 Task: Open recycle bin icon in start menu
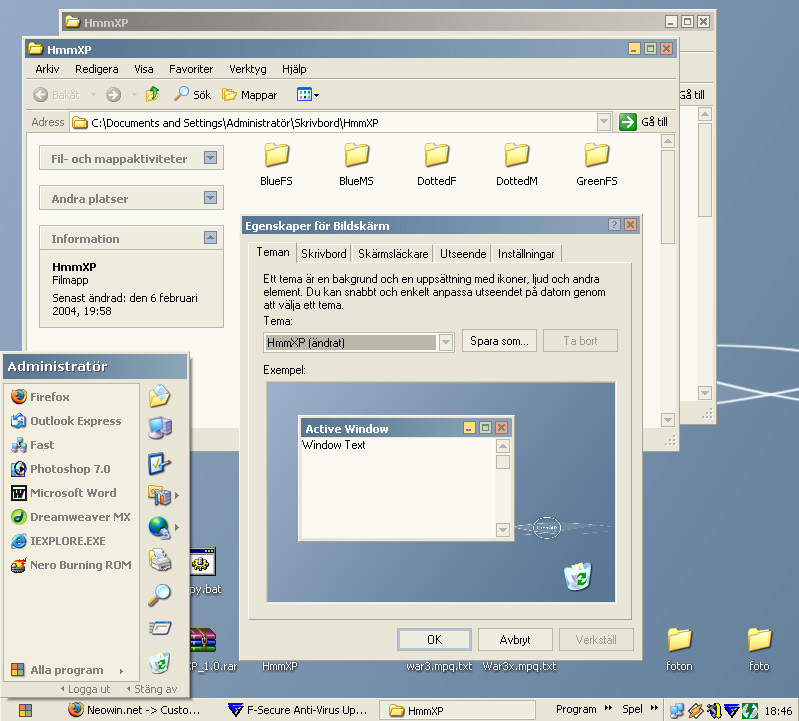[x=159, y=663]
